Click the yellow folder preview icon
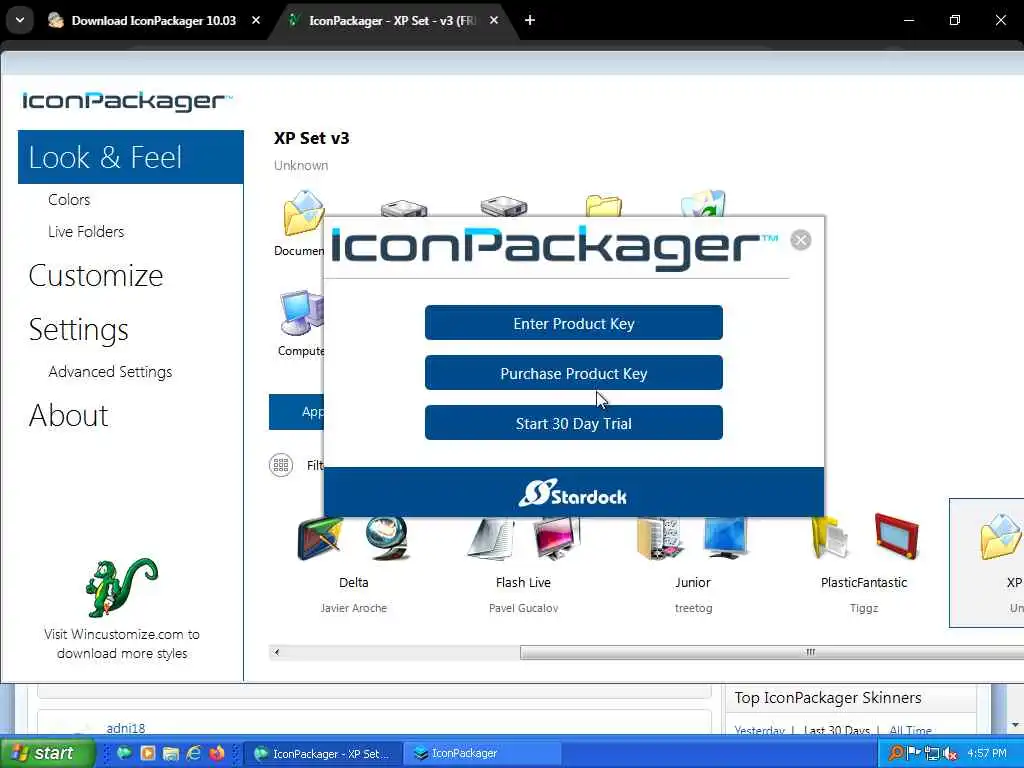This screenshot has height=768, width=1024. click(x=603, y=205)
